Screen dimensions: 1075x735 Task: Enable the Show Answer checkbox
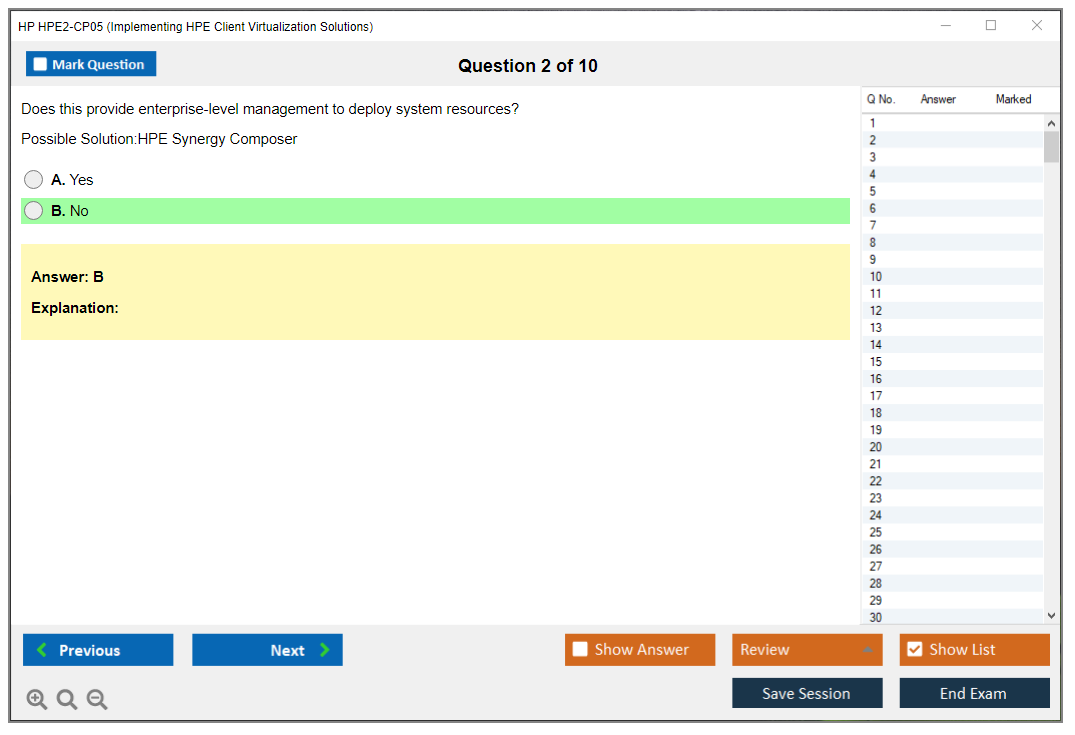[x=580, y=650]
